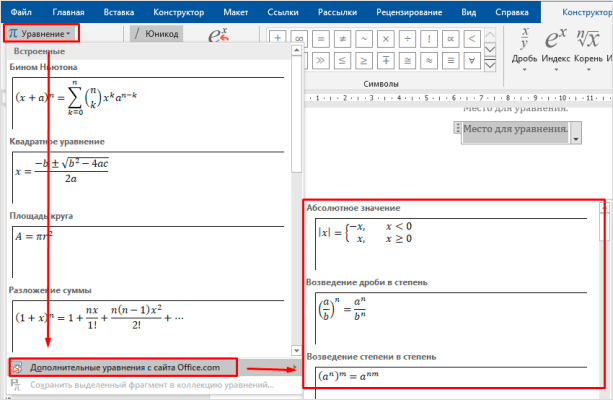Screen dimensions: 613x400
Task: Insert the exclamation mark symbol
Action: (x=429, y=39)
